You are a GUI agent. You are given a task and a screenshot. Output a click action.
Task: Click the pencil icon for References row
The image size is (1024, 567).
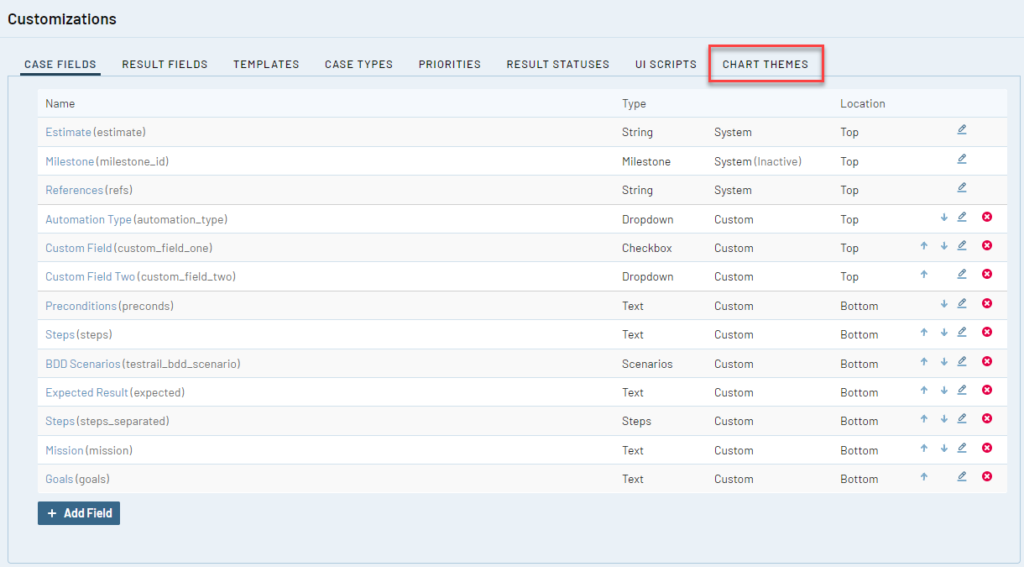tap(962, 188)
